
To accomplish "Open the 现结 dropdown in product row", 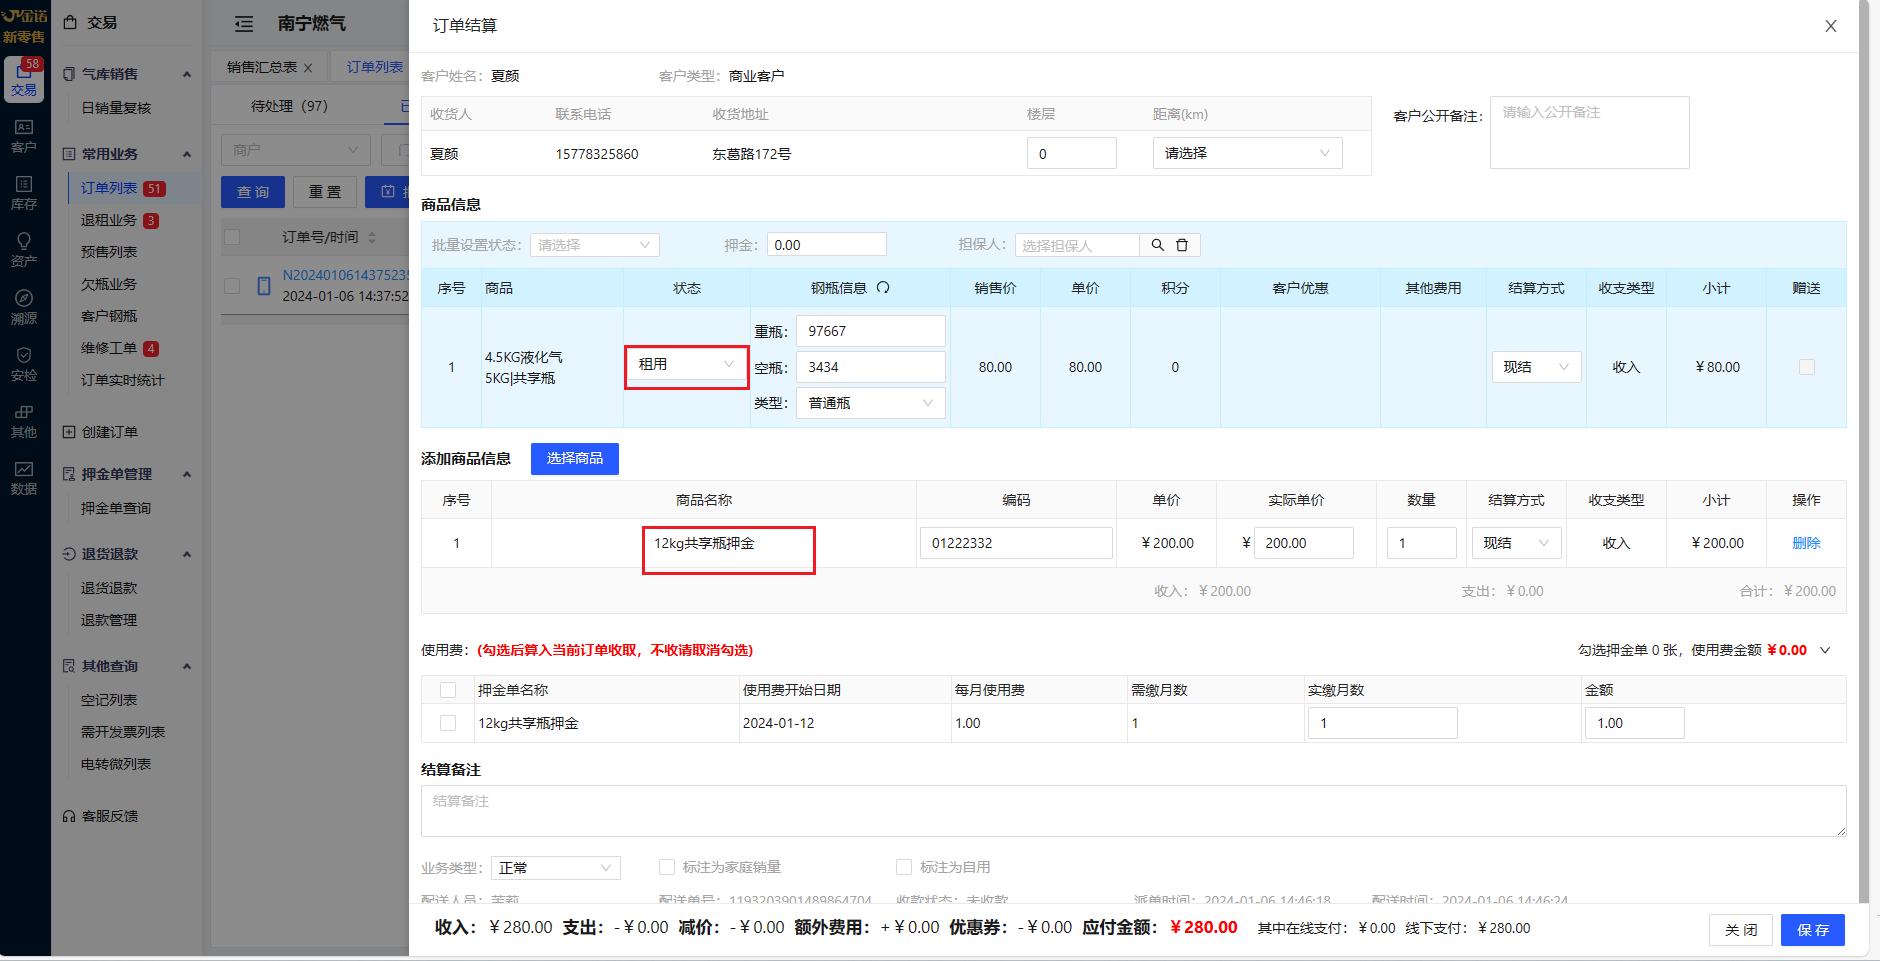I will click(x=1536, y=367).
